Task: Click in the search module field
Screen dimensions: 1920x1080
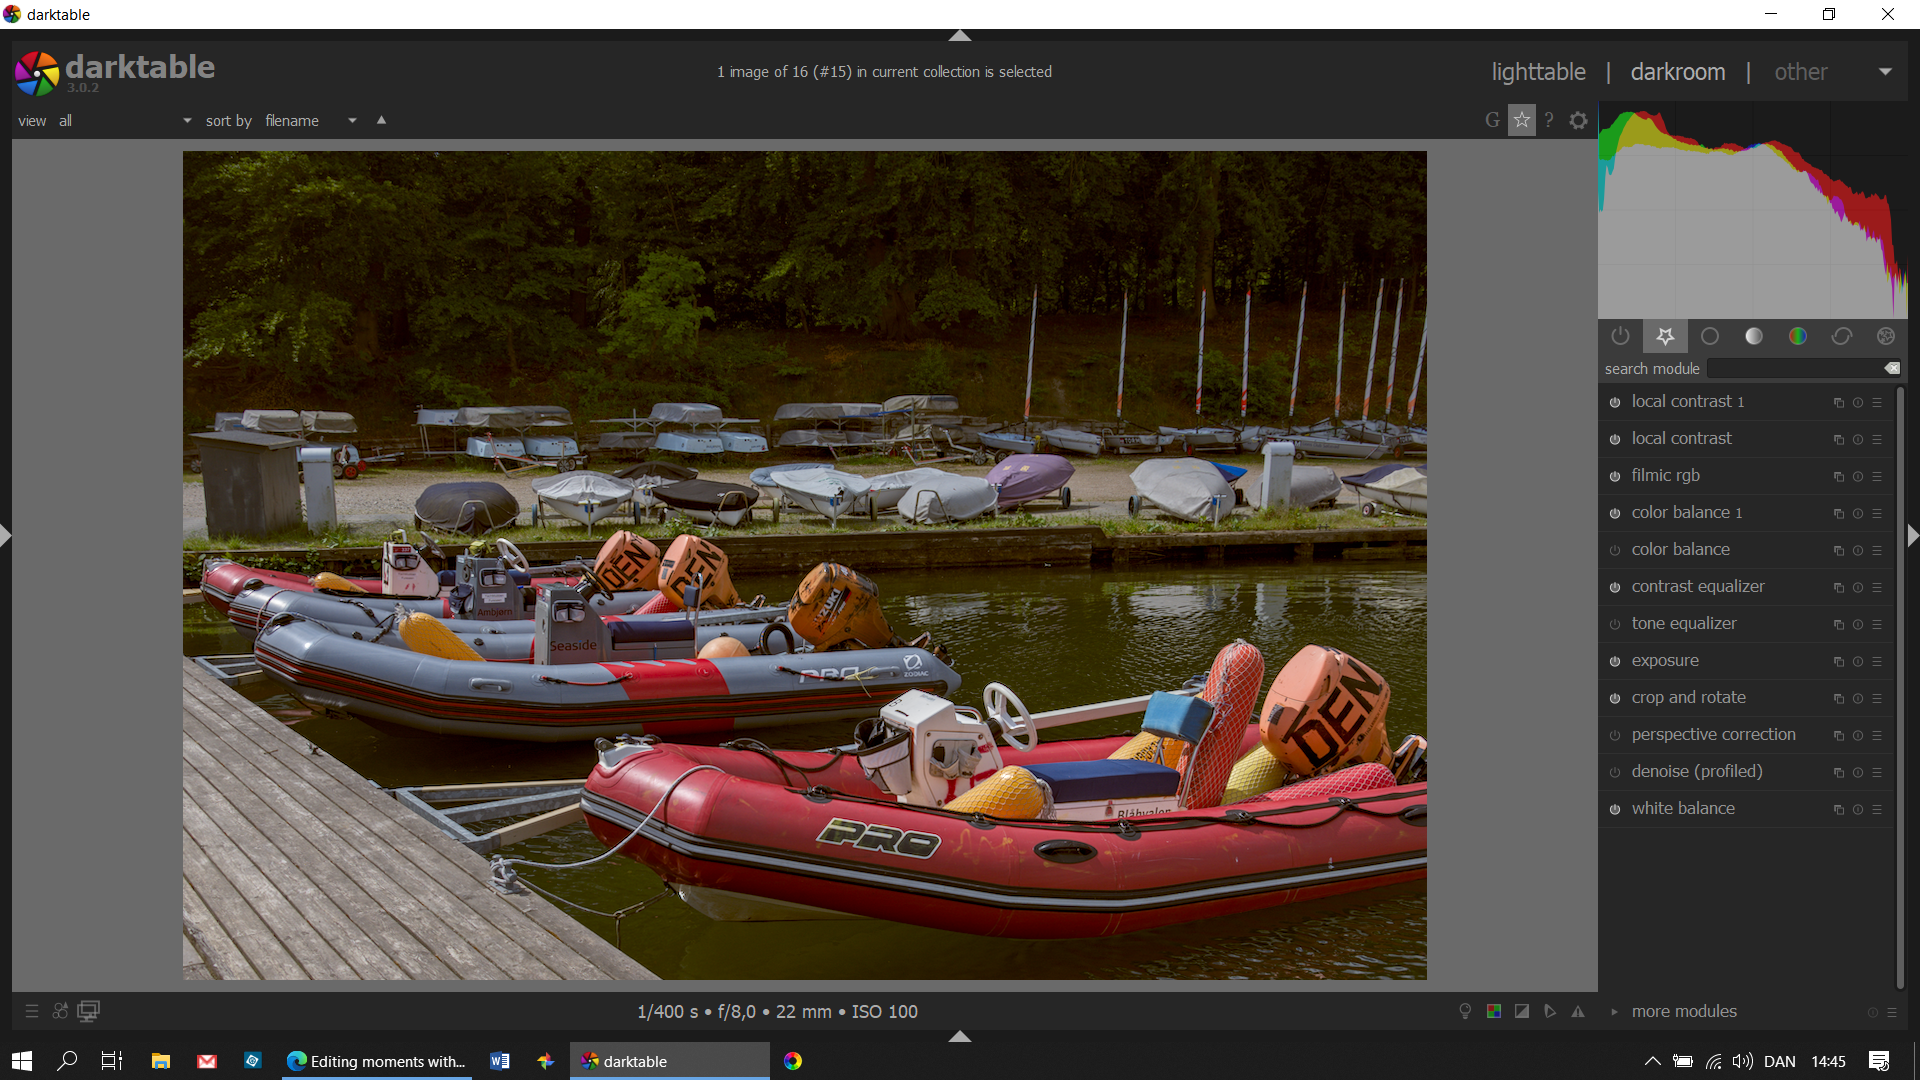Action: (1795, 369)
